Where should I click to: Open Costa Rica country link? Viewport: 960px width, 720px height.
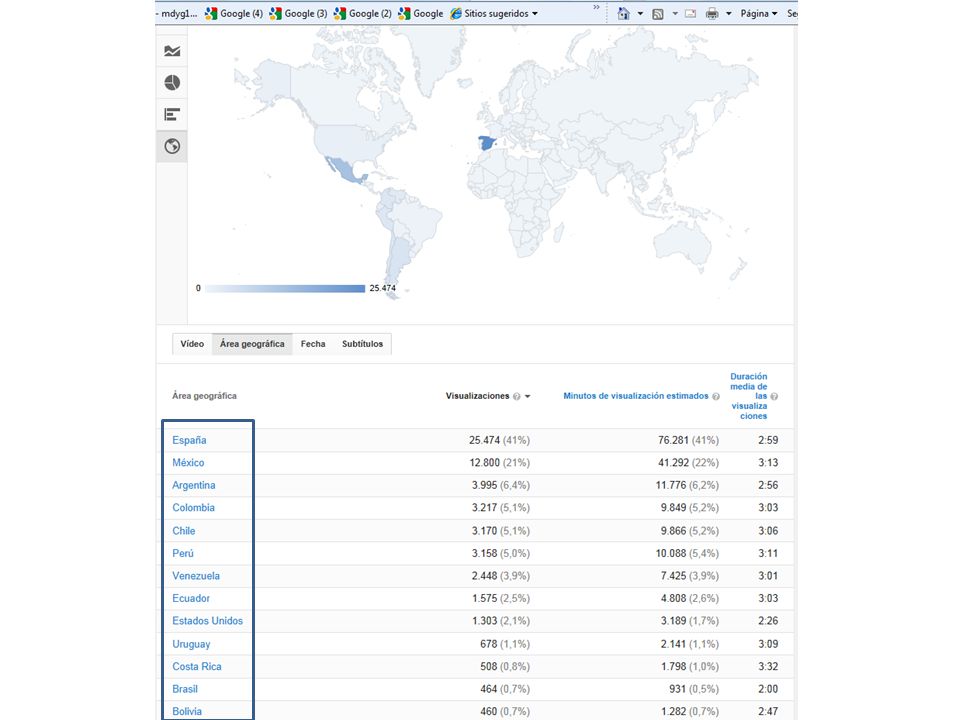click(197, 667)
